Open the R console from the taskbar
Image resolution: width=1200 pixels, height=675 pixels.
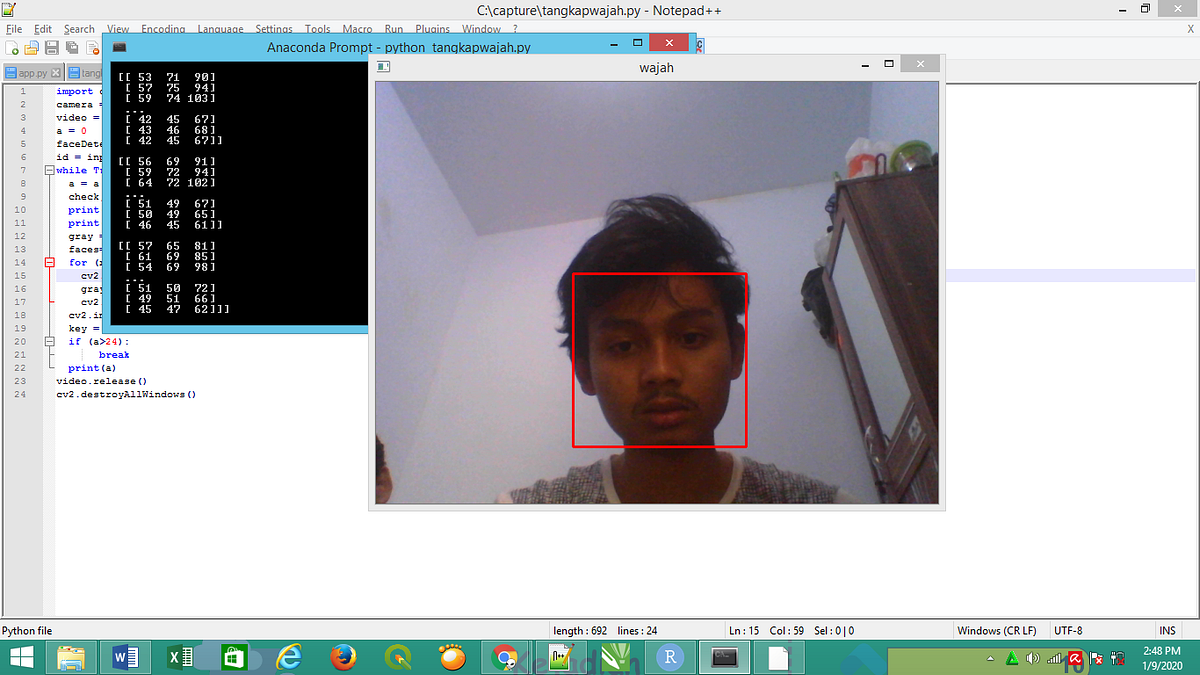[670, 657]
